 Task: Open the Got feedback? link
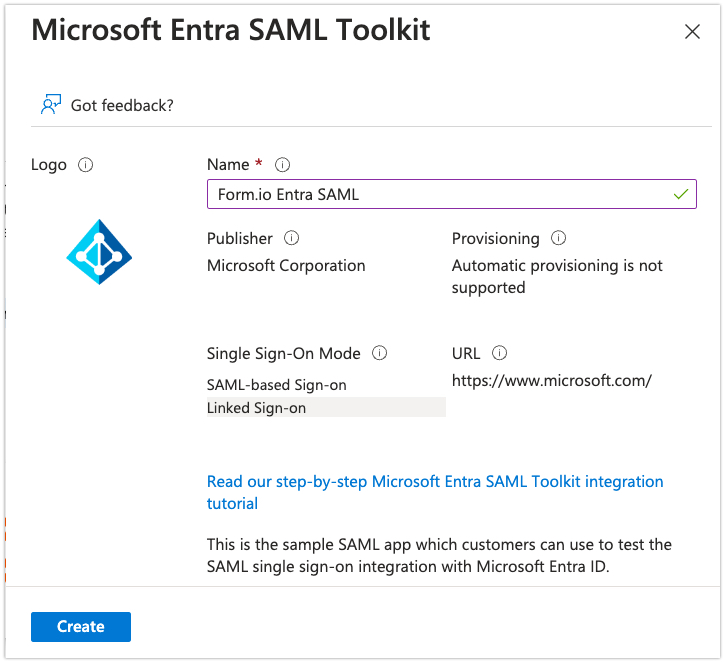tap(122, 105)
